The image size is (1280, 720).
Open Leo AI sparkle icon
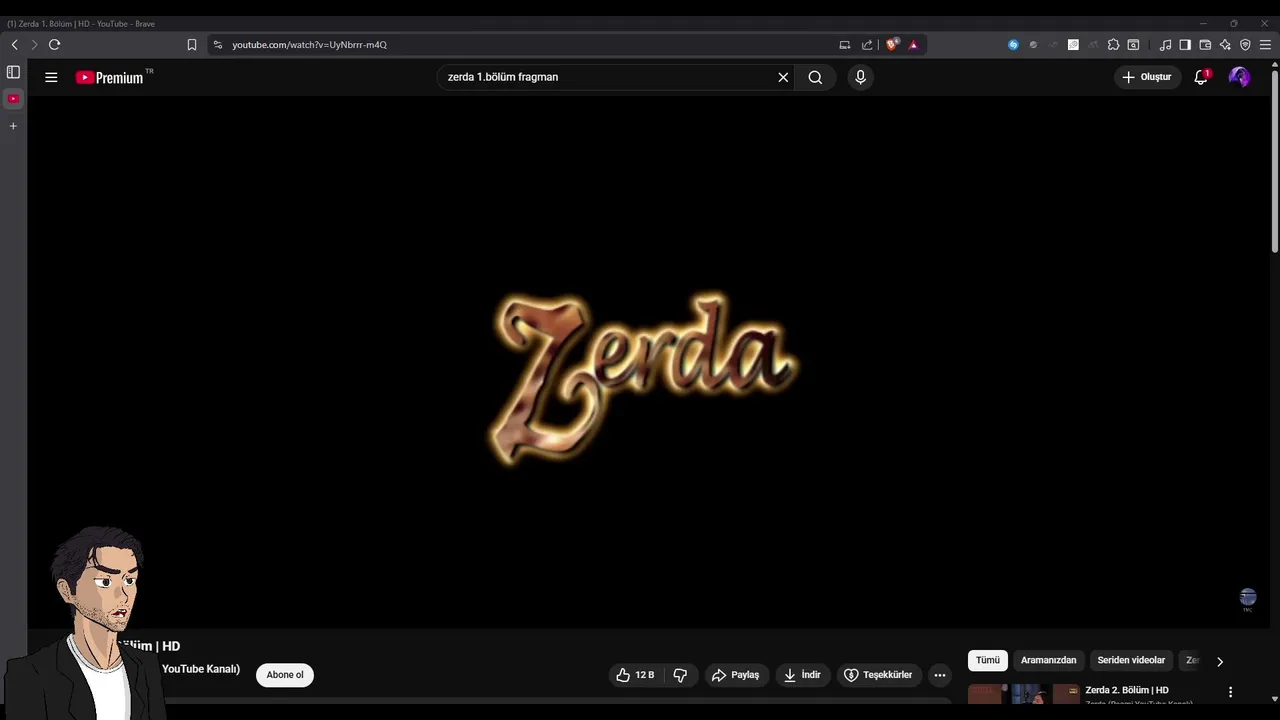point(1225,45)
